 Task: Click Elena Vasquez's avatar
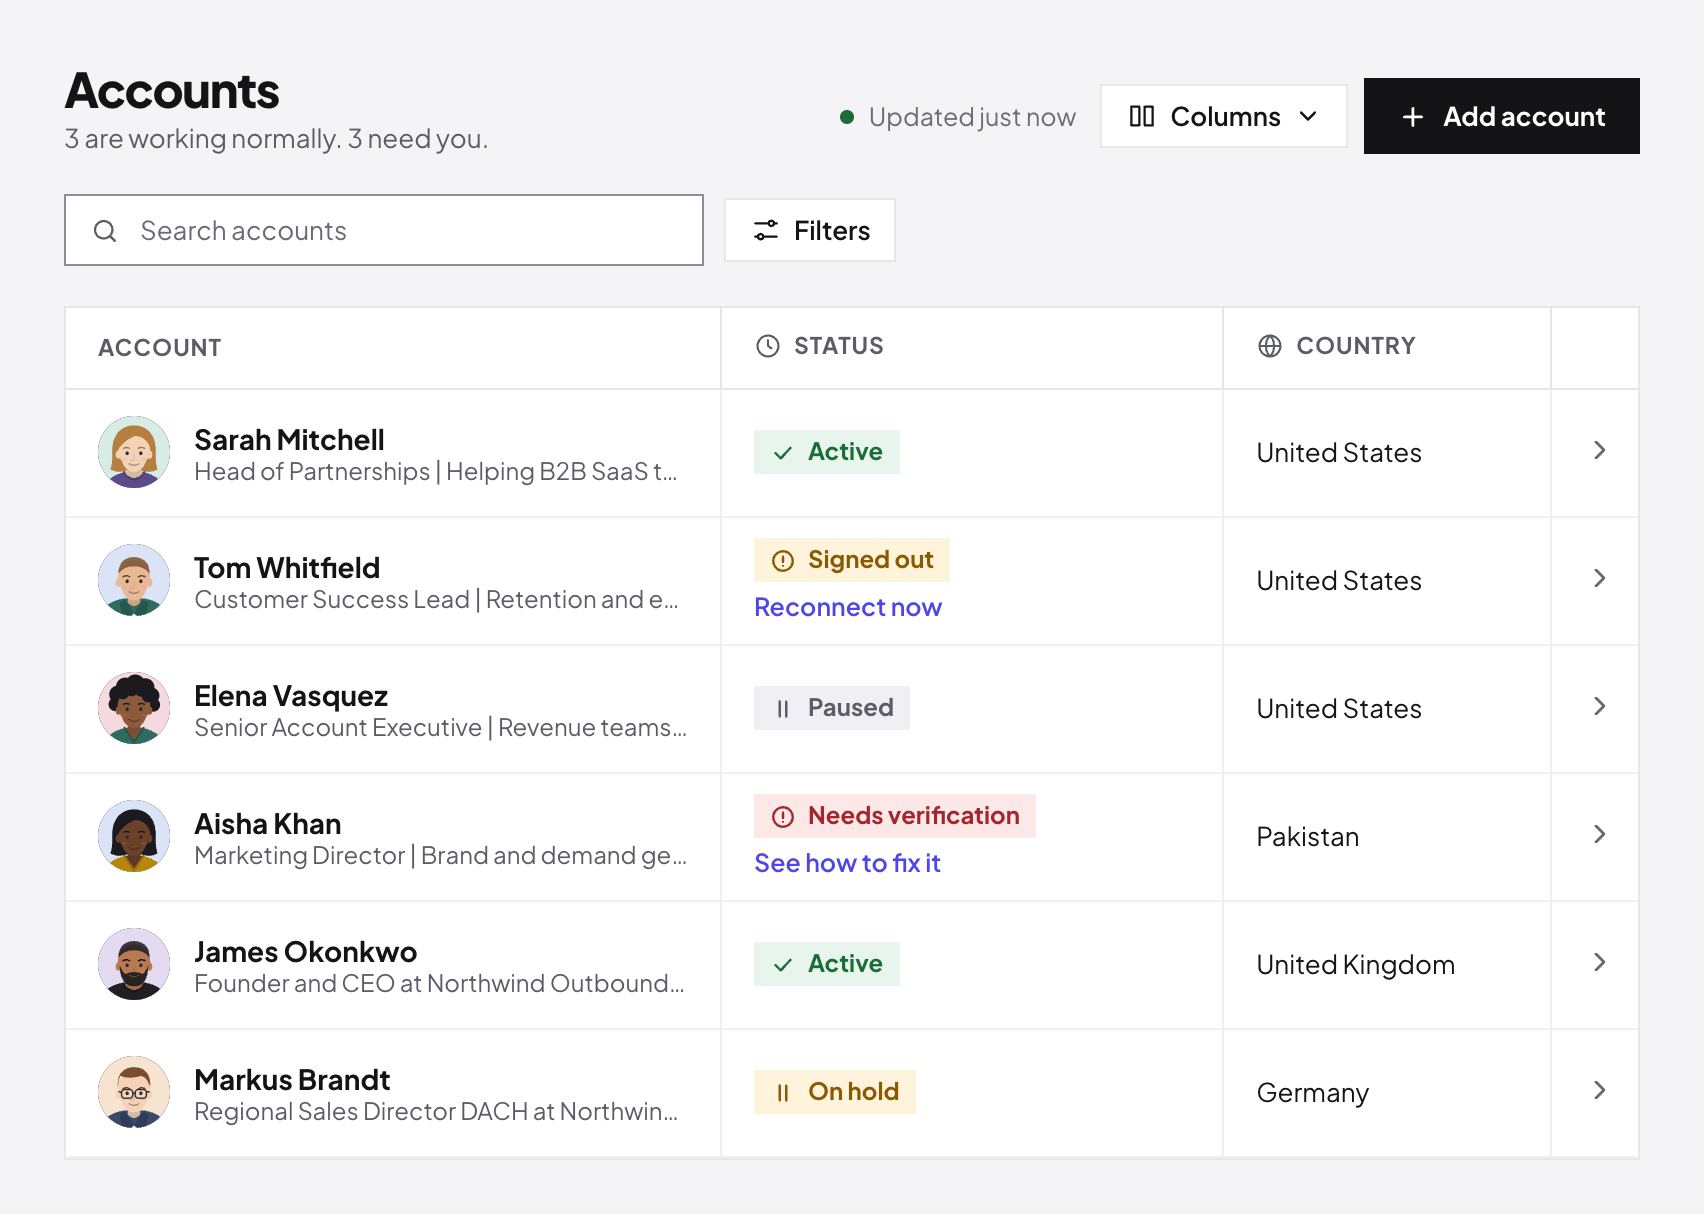(134, 708)
